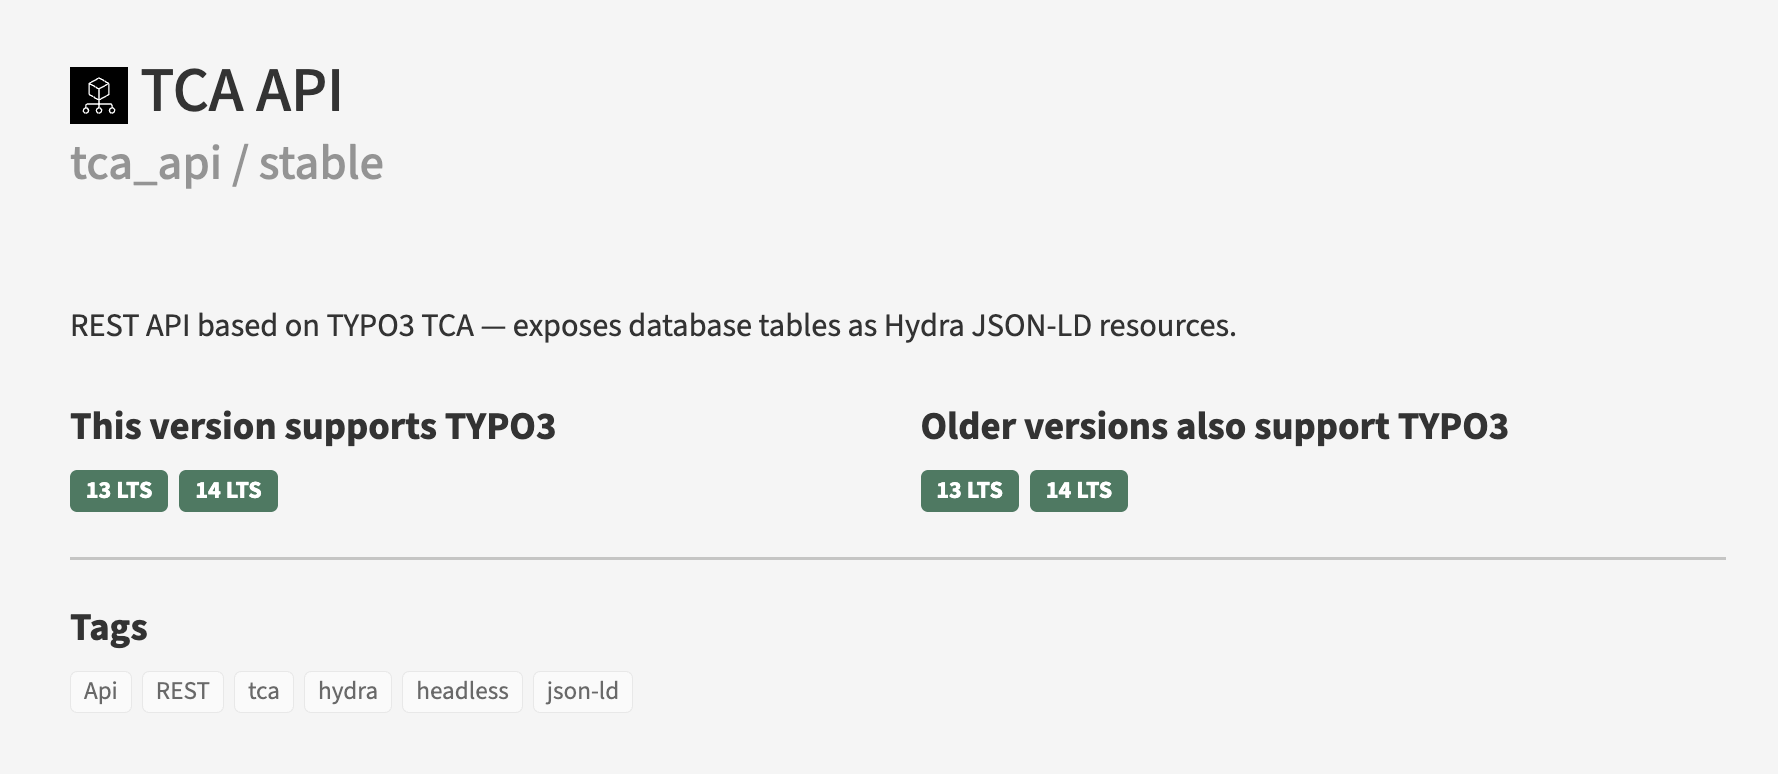Click the 14 LTS badge under This version supports
Screen dimensions: 1778x774
[228, 491]
